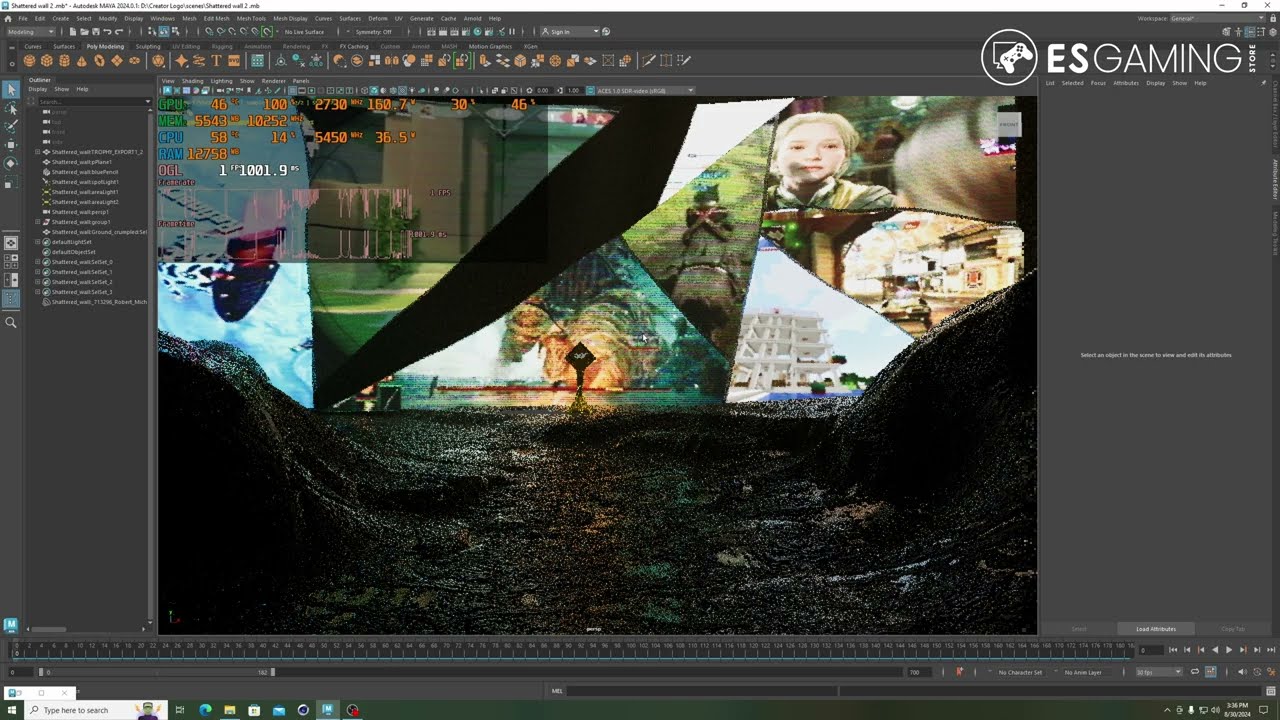Click the Home icon in menu bar
The width and height of the screenshot is (1280, 720).
(10, 18)
